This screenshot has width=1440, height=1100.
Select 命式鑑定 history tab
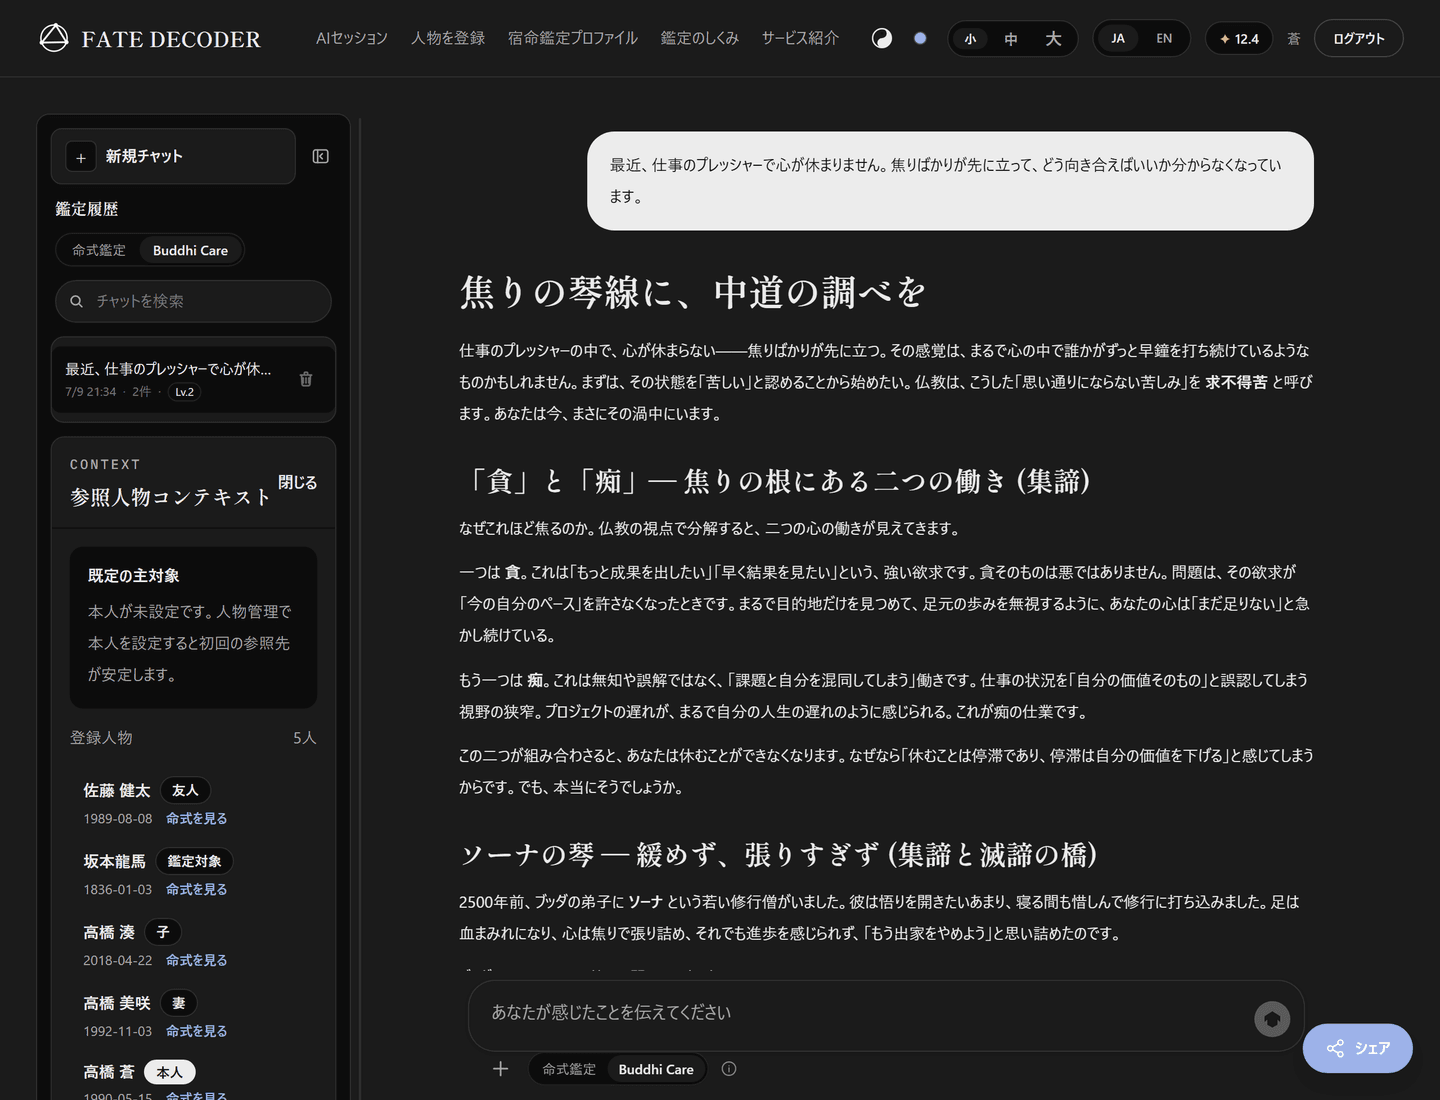pos(99,250)
